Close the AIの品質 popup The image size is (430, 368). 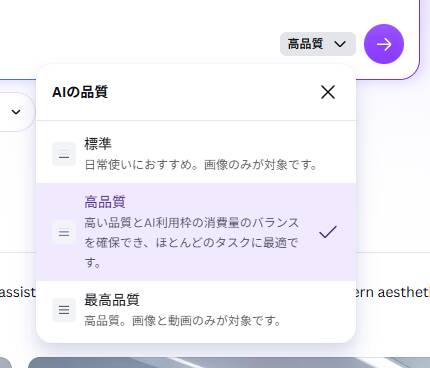click(328, 92)
